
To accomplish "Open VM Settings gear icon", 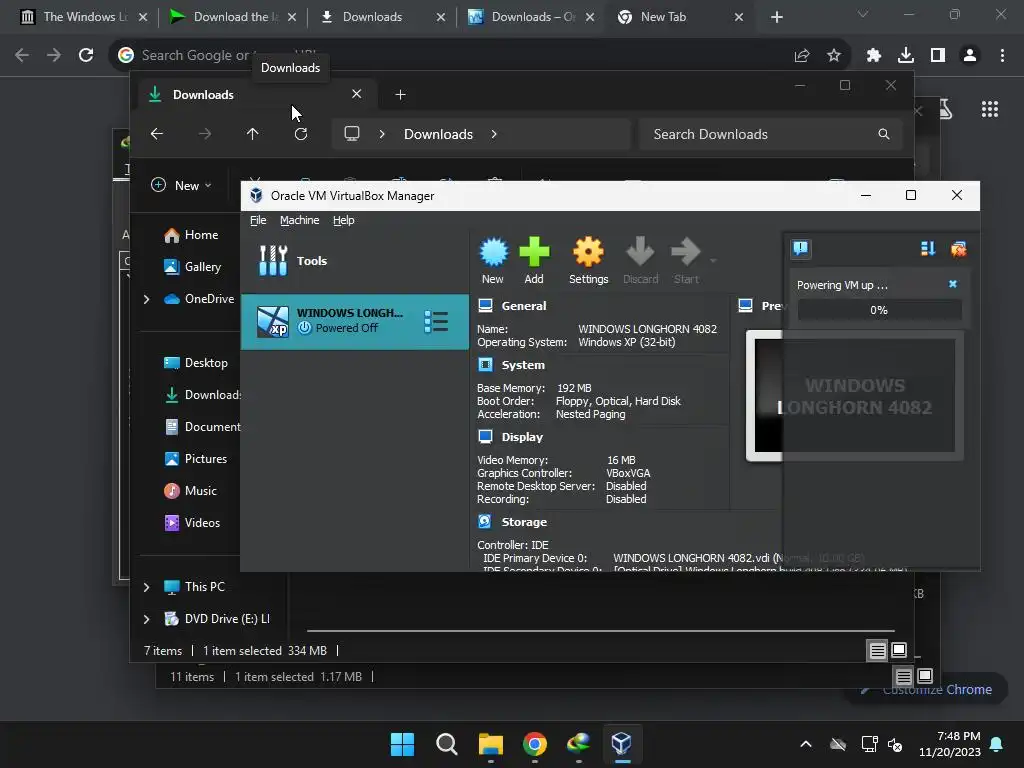I will click(588, 261).
